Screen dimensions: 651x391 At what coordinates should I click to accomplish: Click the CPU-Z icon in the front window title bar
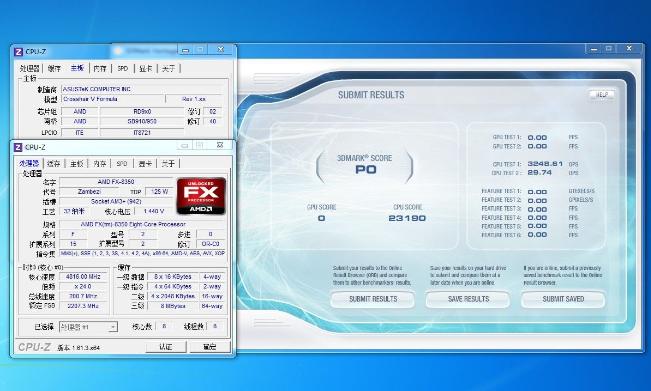[18, 147]
